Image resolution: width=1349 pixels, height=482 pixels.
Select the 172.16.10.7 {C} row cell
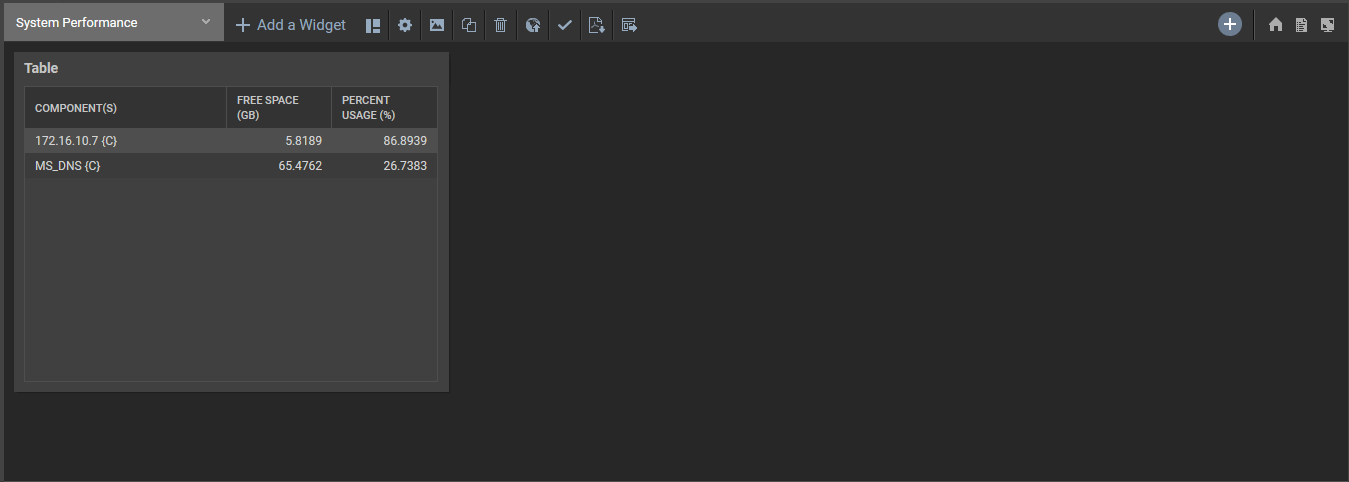pos(126,141)
